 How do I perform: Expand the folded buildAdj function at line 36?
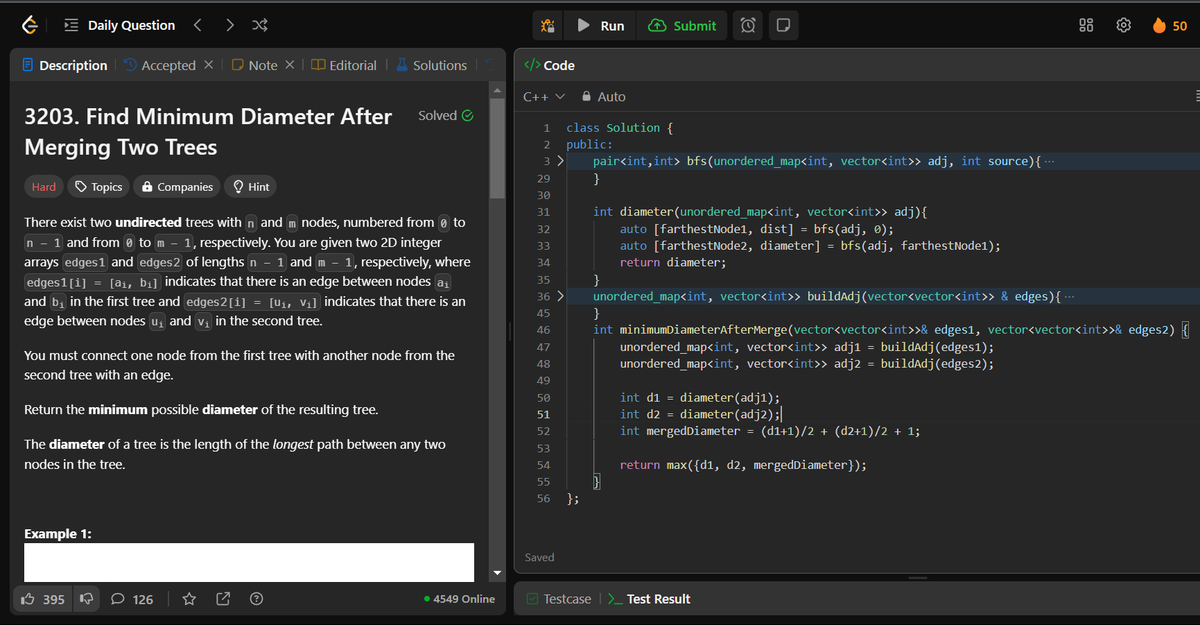pos(560,297)
